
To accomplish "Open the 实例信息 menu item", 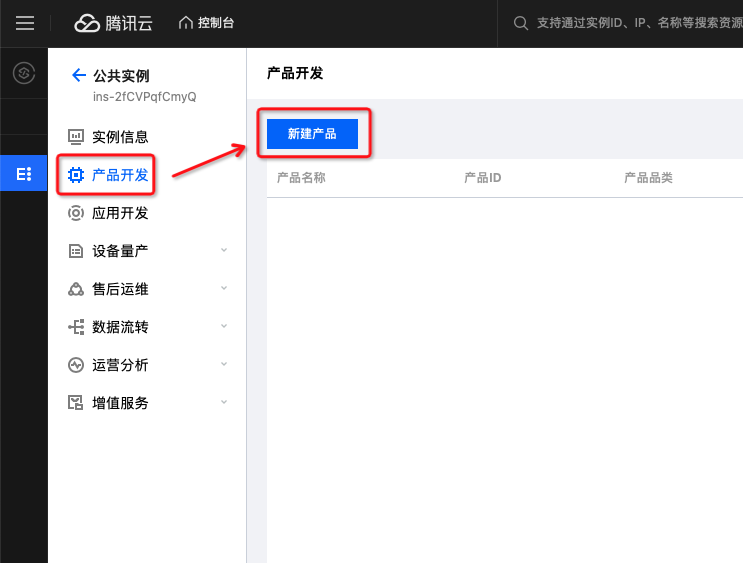I will (120, 137).
